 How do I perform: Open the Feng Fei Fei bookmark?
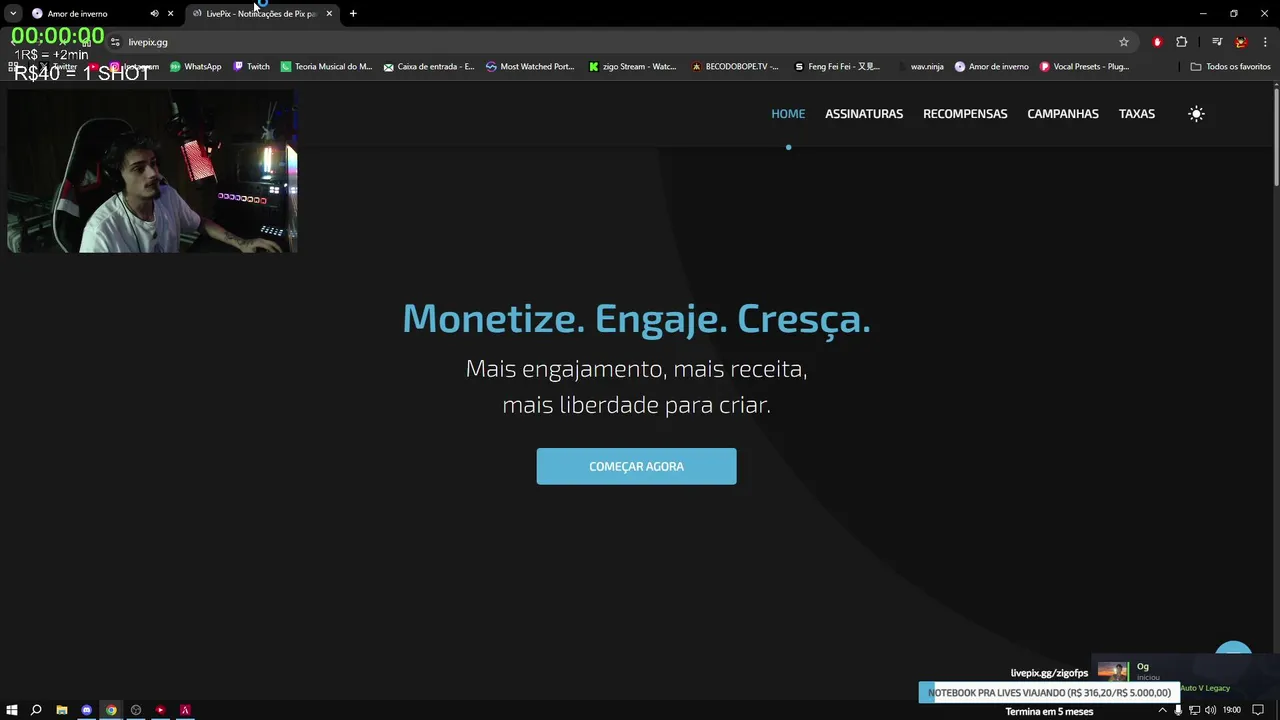[837, 67]
